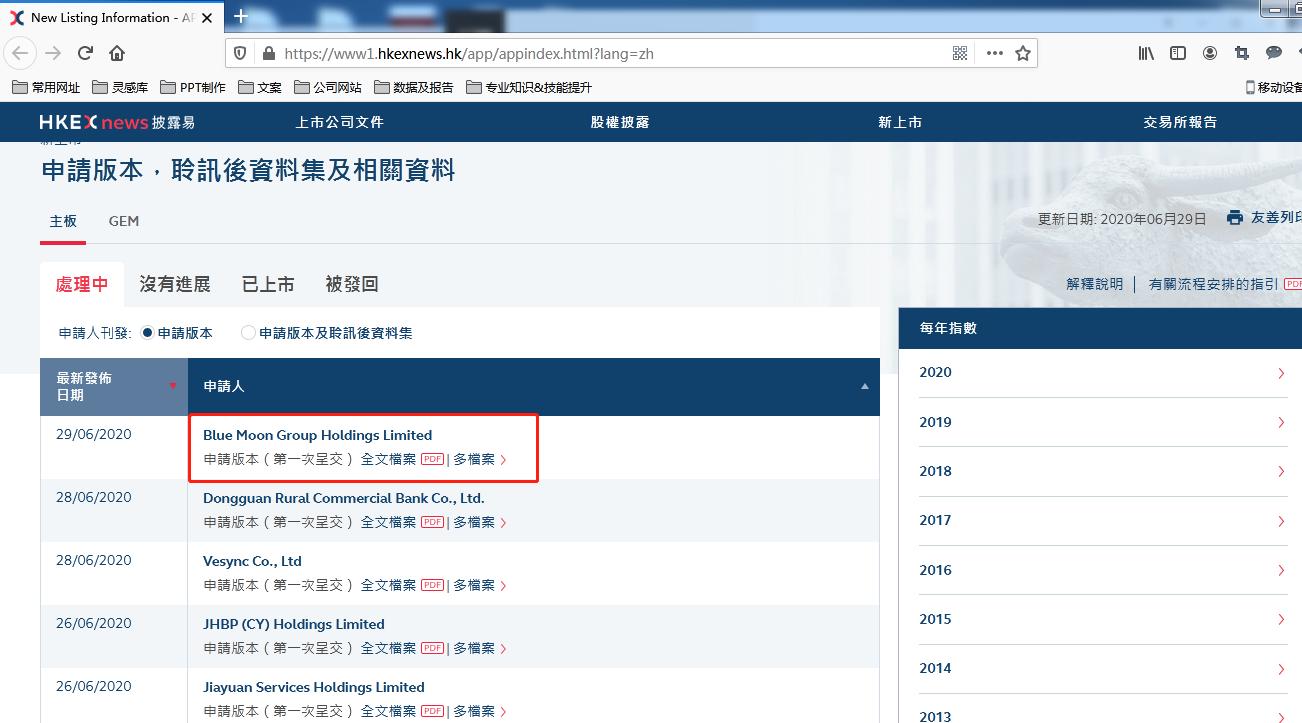This screenshot has height=723, width=1302.
Task: Open JHBP (CY) Holdings PDF icon
Action: (x=432, y=648)
